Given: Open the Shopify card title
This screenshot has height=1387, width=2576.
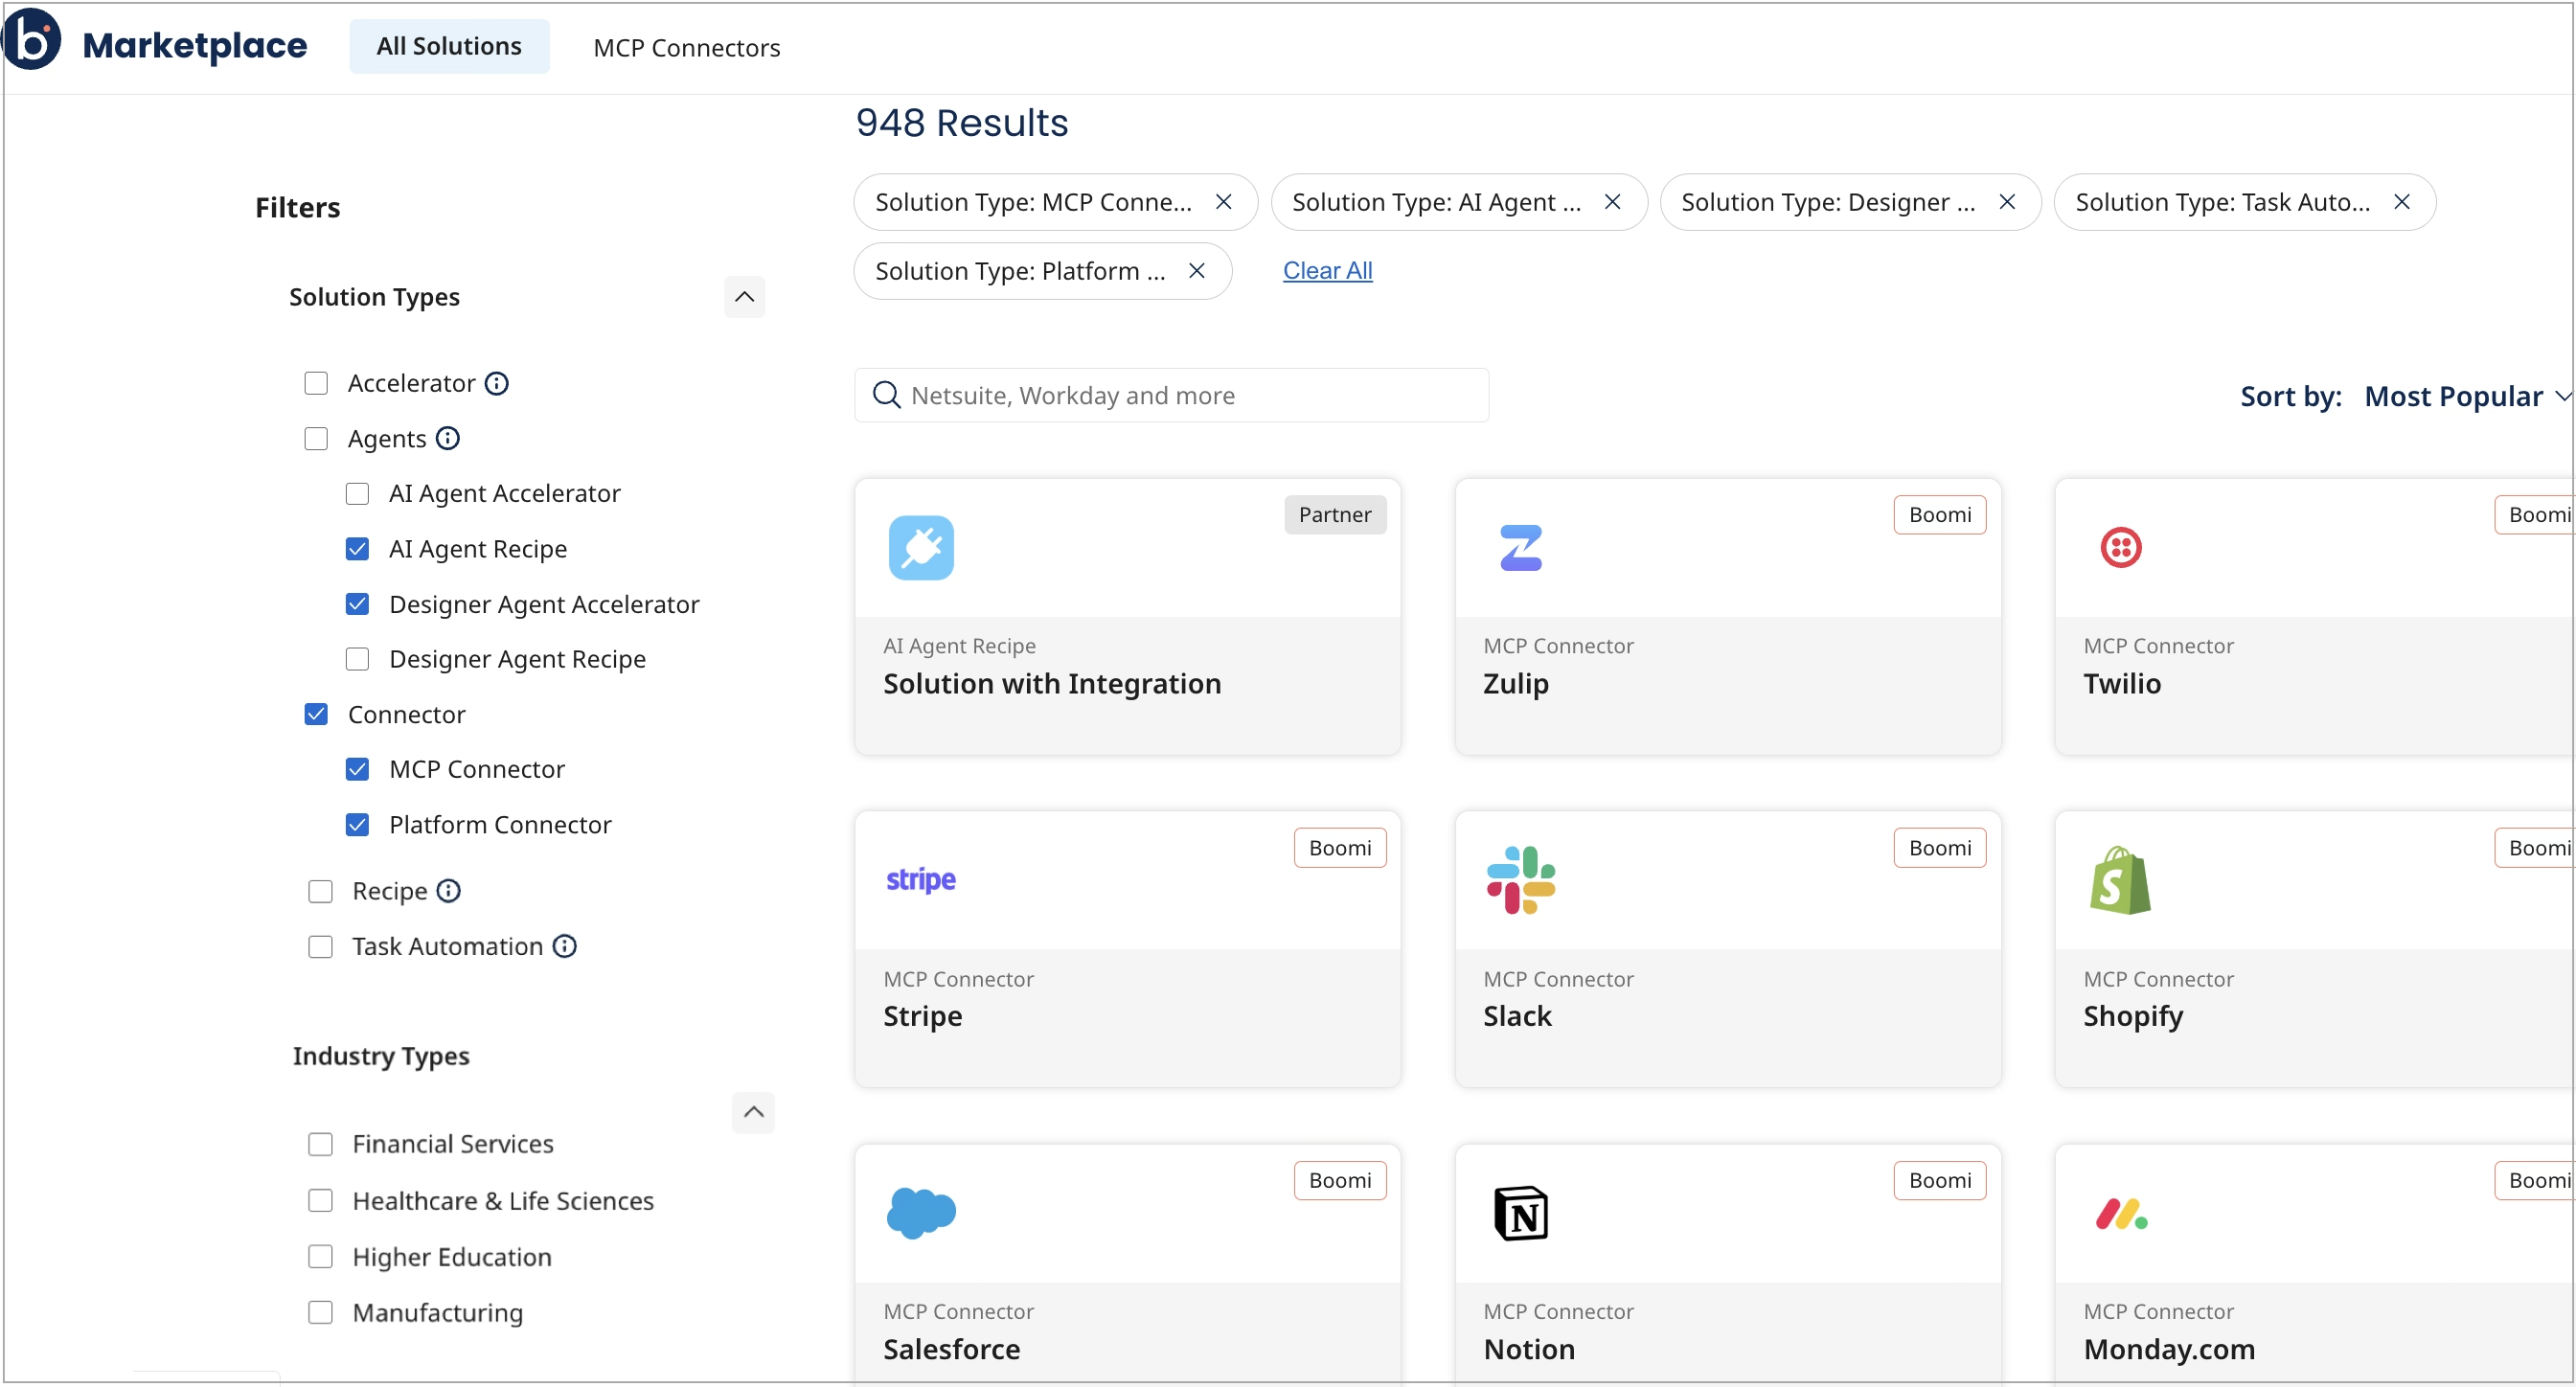Looking at the screenshot, I should (2132, 1015).
